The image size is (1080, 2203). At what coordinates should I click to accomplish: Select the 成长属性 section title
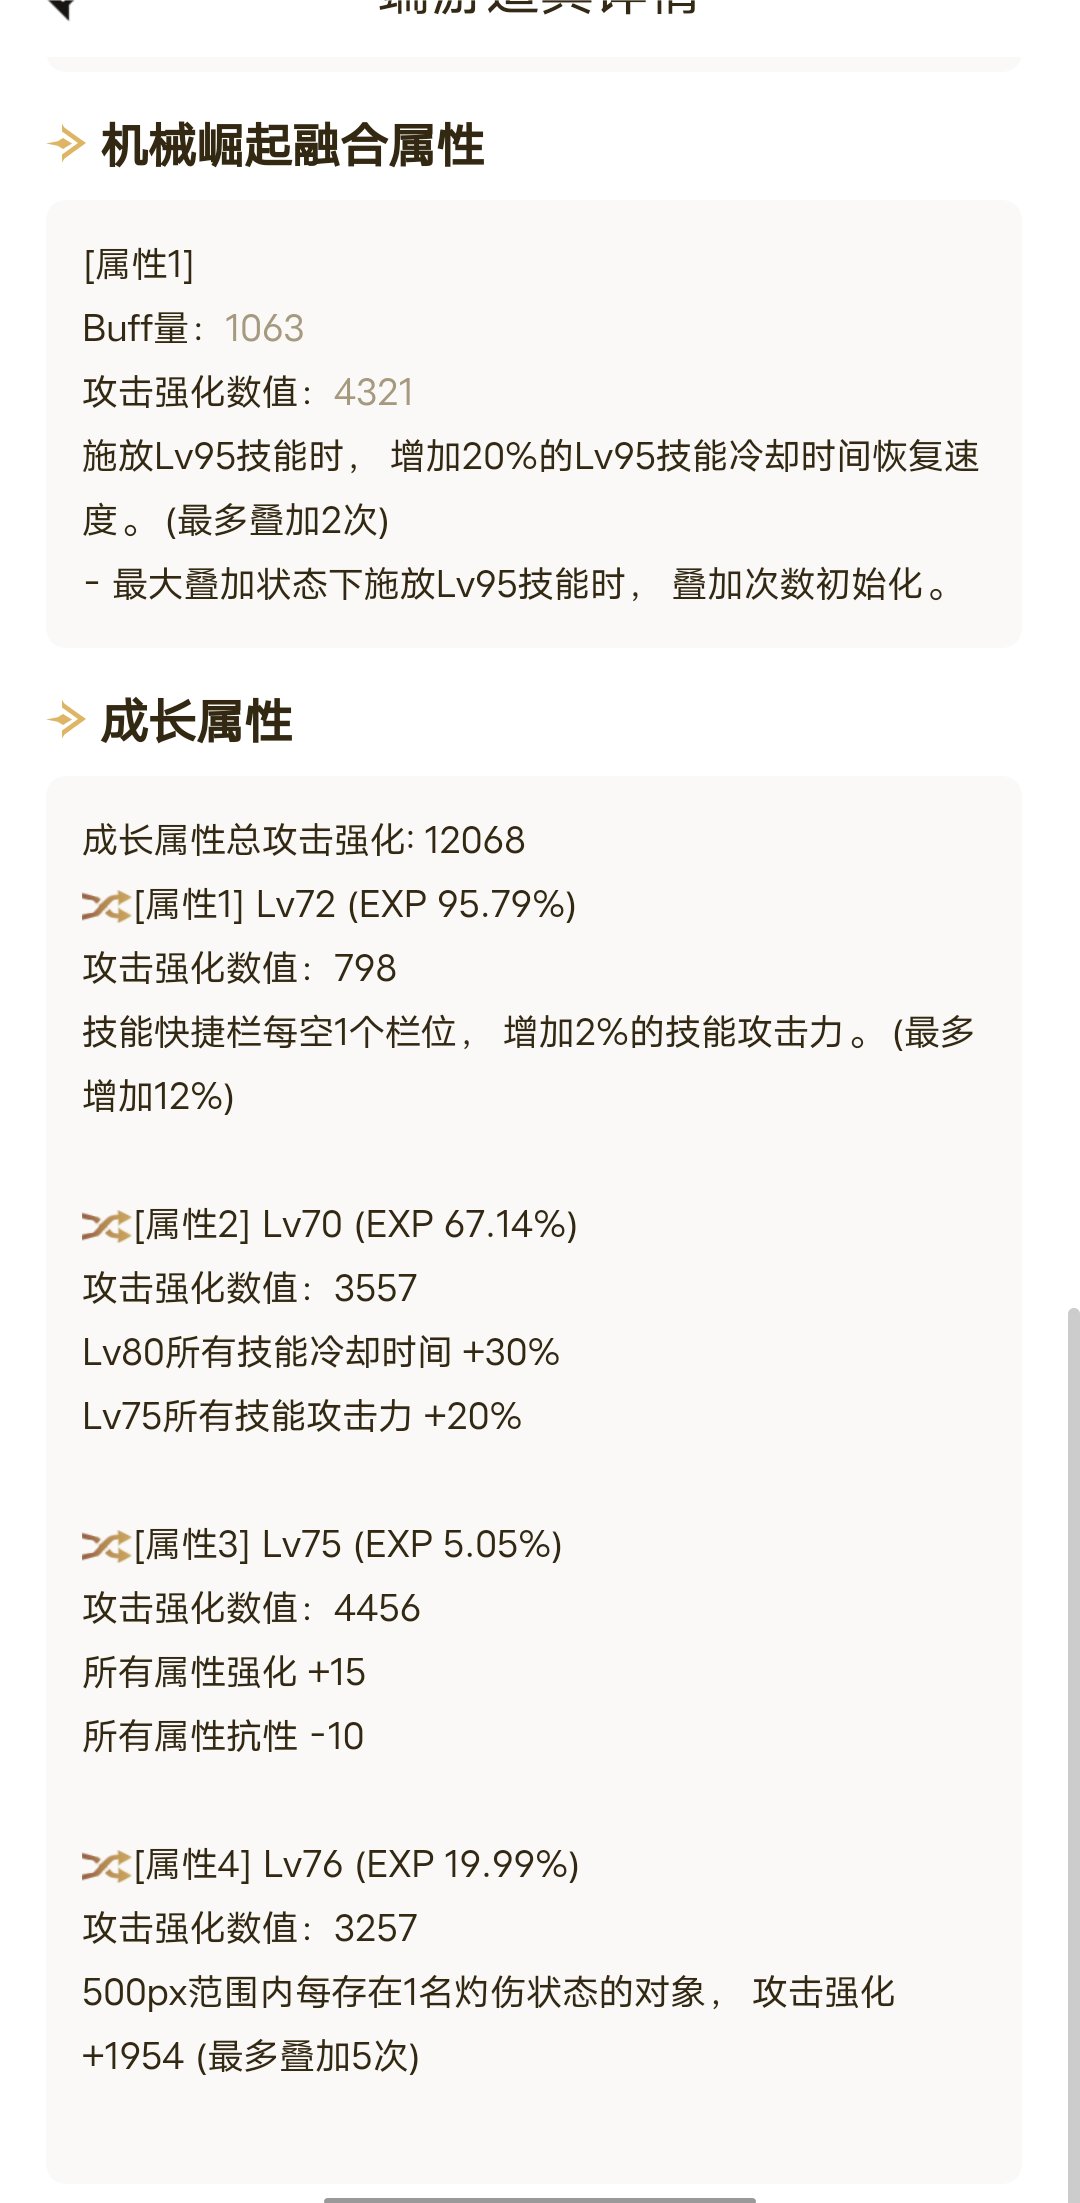tap(197, 721)
